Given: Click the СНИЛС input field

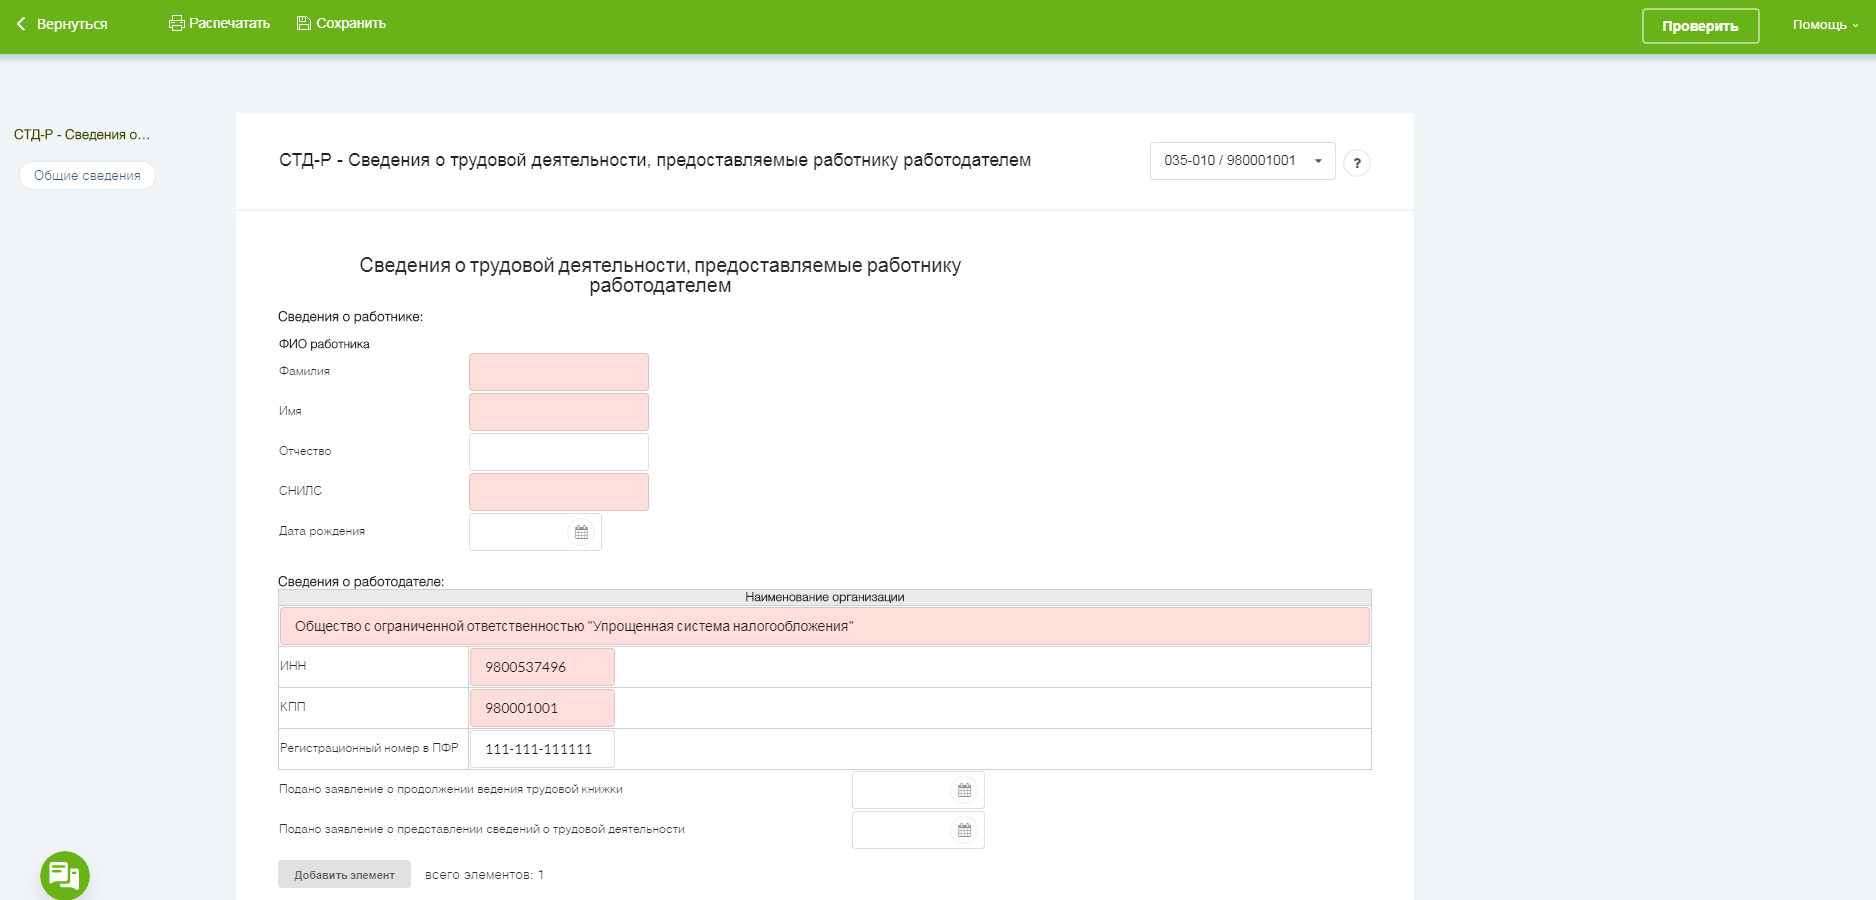Looking at the screenshot, I should click(x=558, y=492).
